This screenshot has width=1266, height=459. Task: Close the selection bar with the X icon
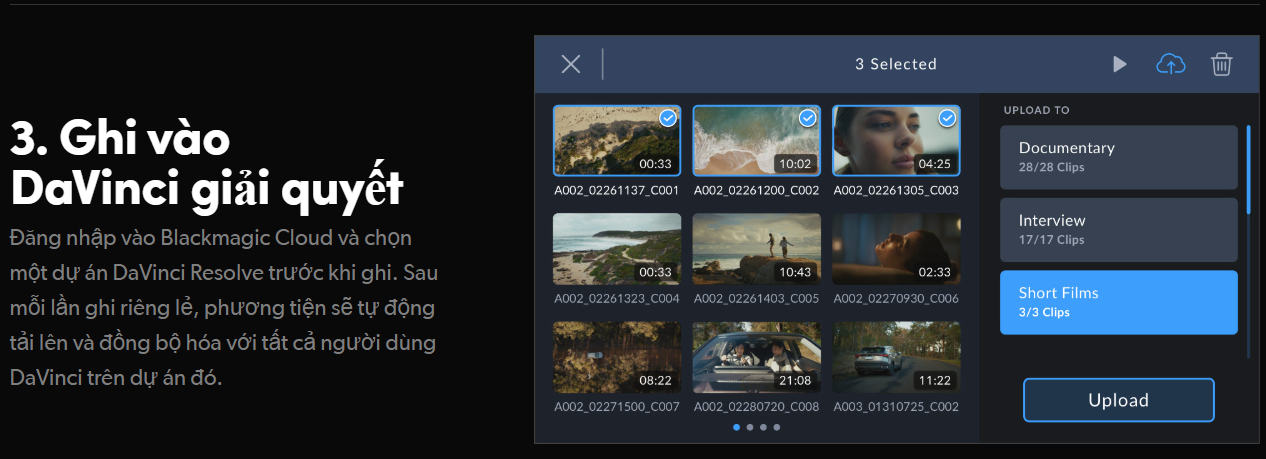click(571, 64)
